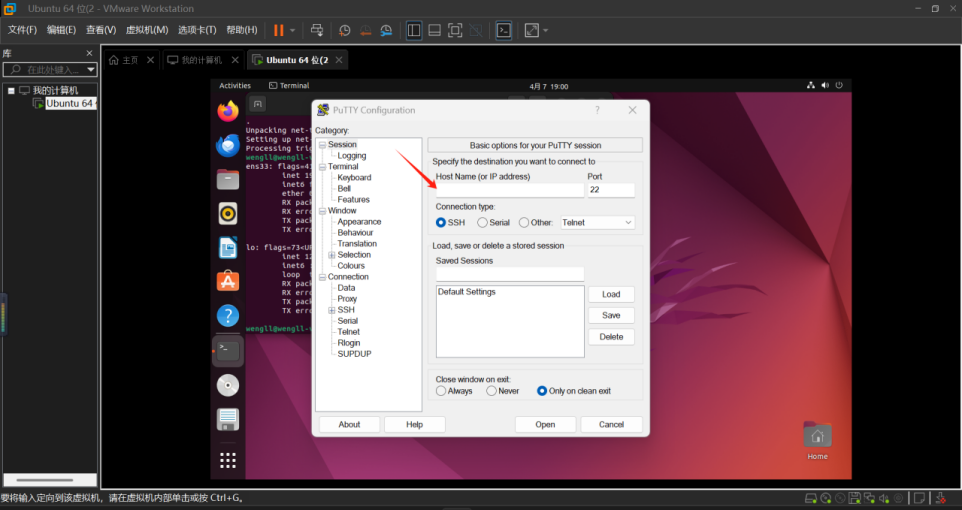Open Firefox from the Ubuntu dock
The image size is (962, 510).
click(x=228, y=112)
